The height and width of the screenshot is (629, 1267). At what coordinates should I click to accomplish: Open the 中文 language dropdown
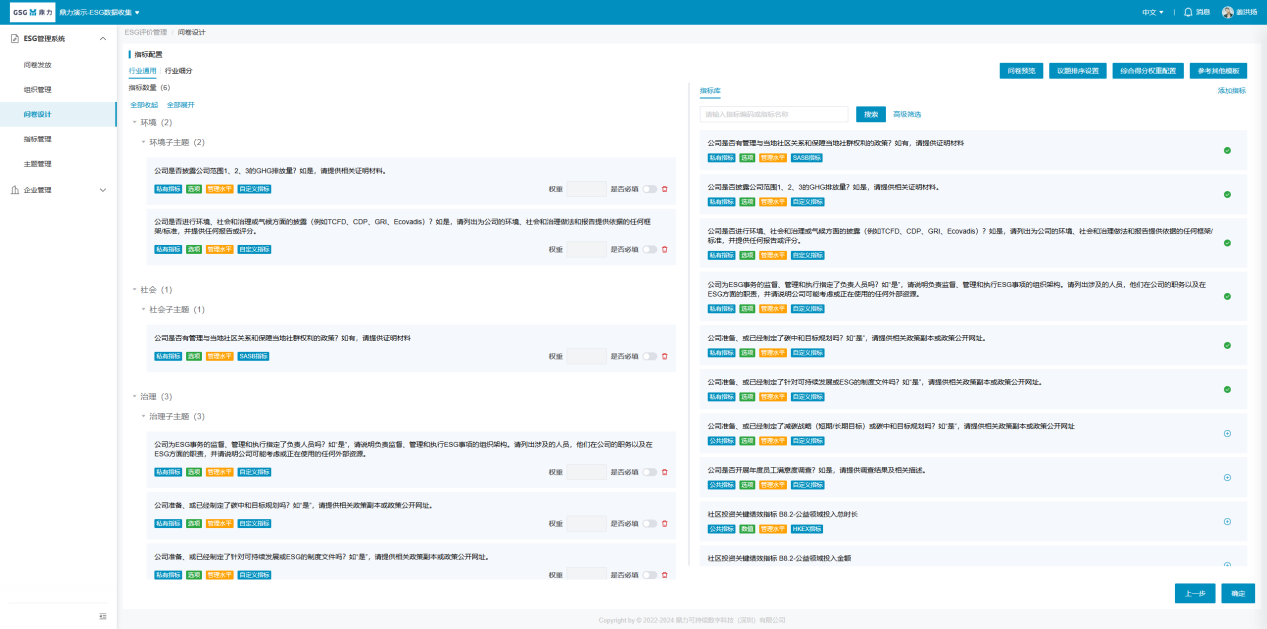(x=1152, y=12)
